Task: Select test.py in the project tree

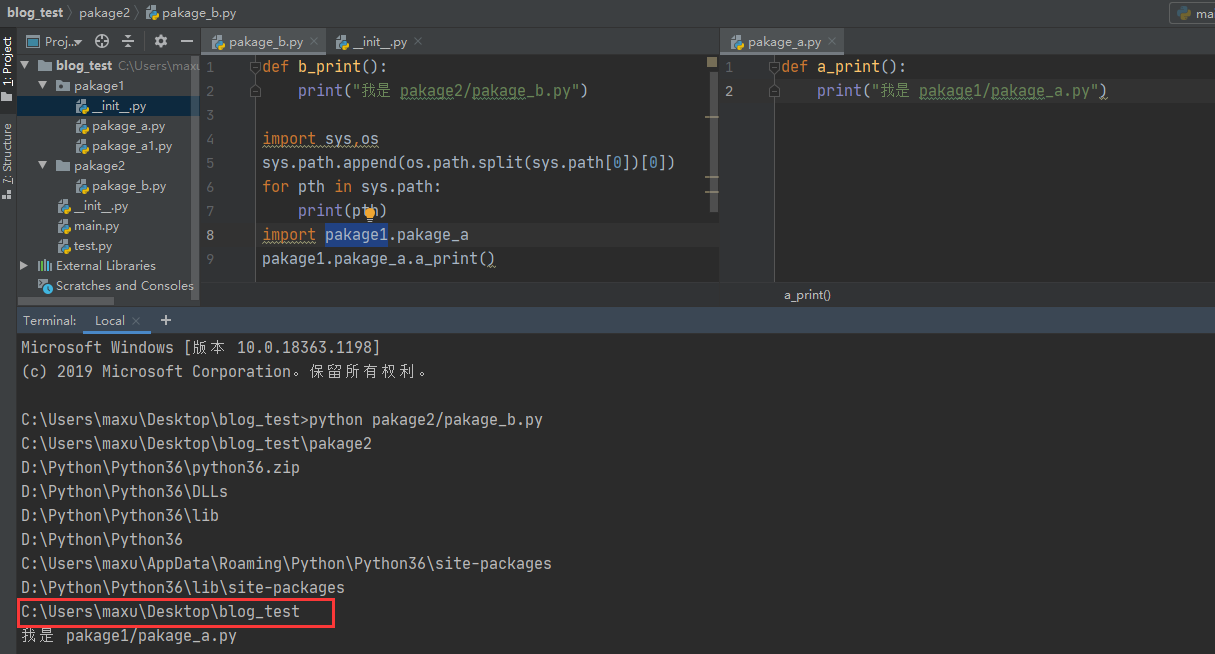Action: point(84,246)
